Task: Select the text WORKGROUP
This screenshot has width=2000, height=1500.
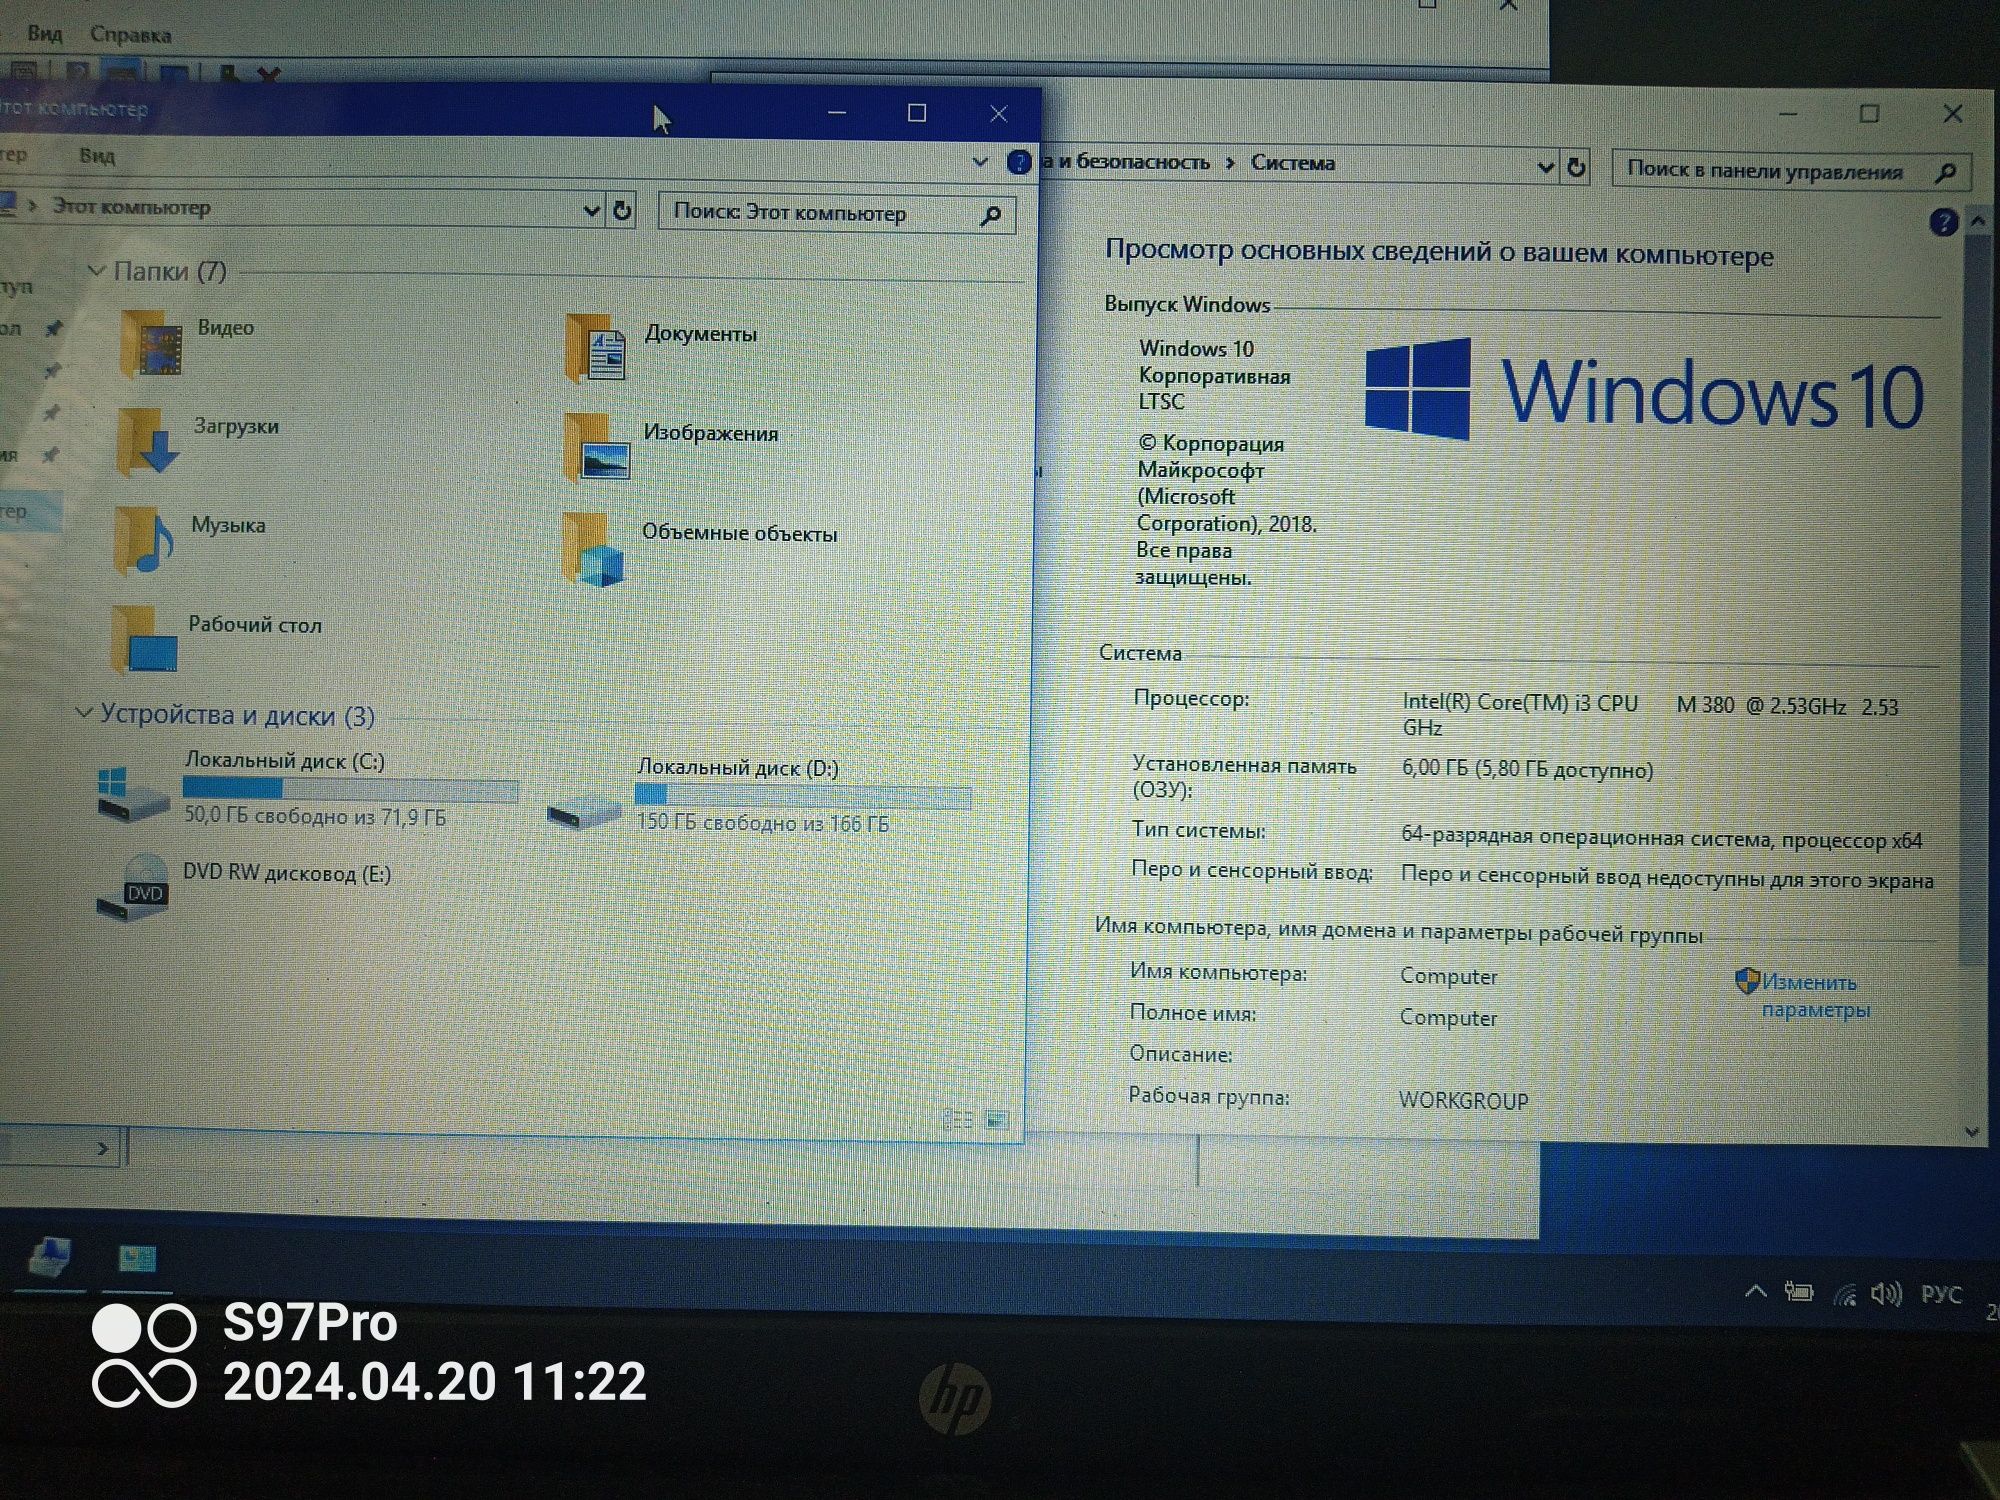Action: click(x=1463, y=1100)
